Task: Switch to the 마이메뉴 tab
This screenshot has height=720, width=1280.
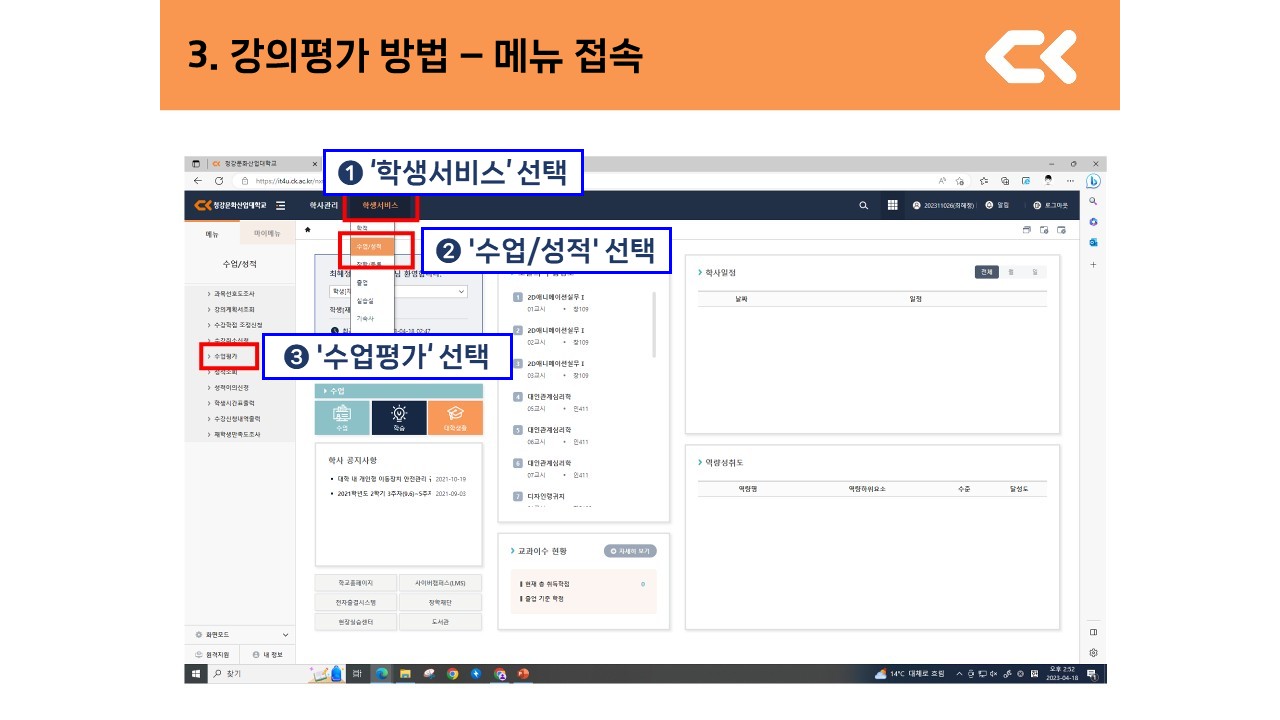Action: click(x=267, y=234)
